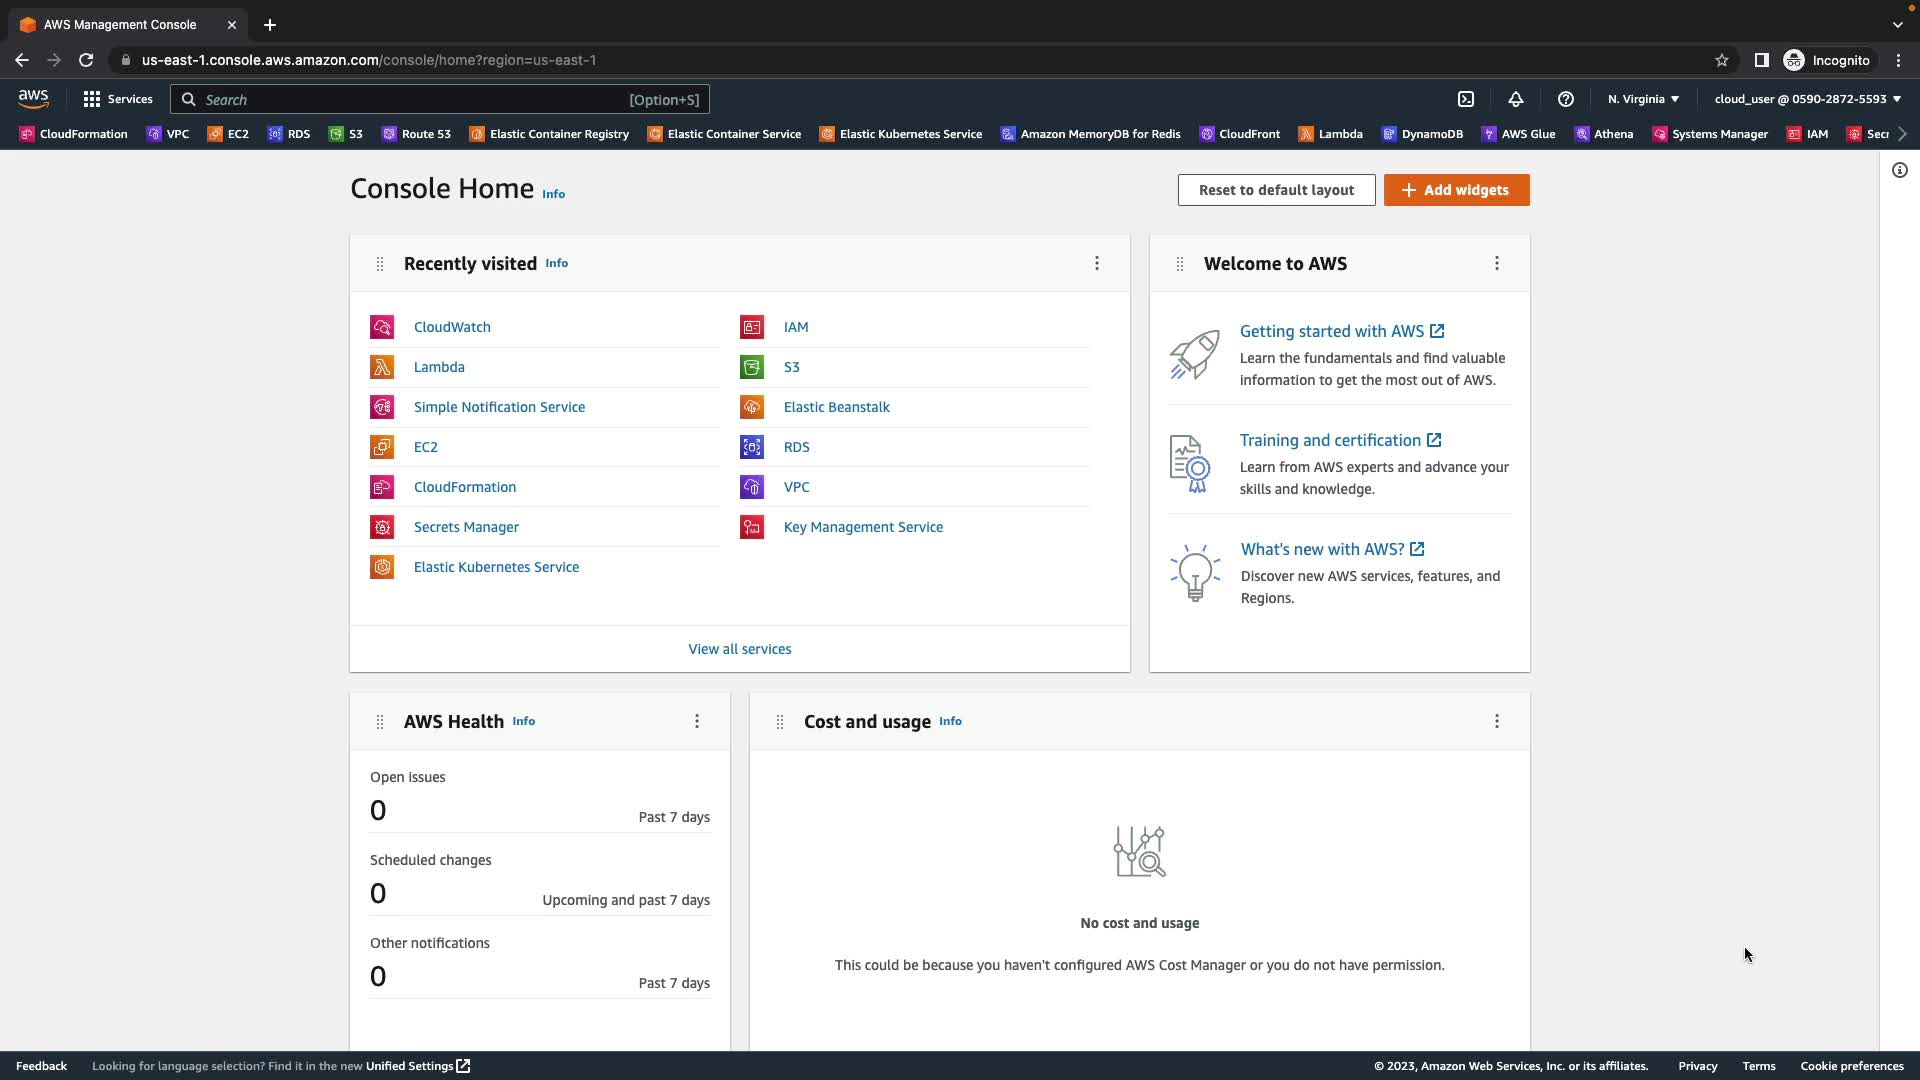
Task: Click the CloudWatch service icon
Action: point(382,327)
